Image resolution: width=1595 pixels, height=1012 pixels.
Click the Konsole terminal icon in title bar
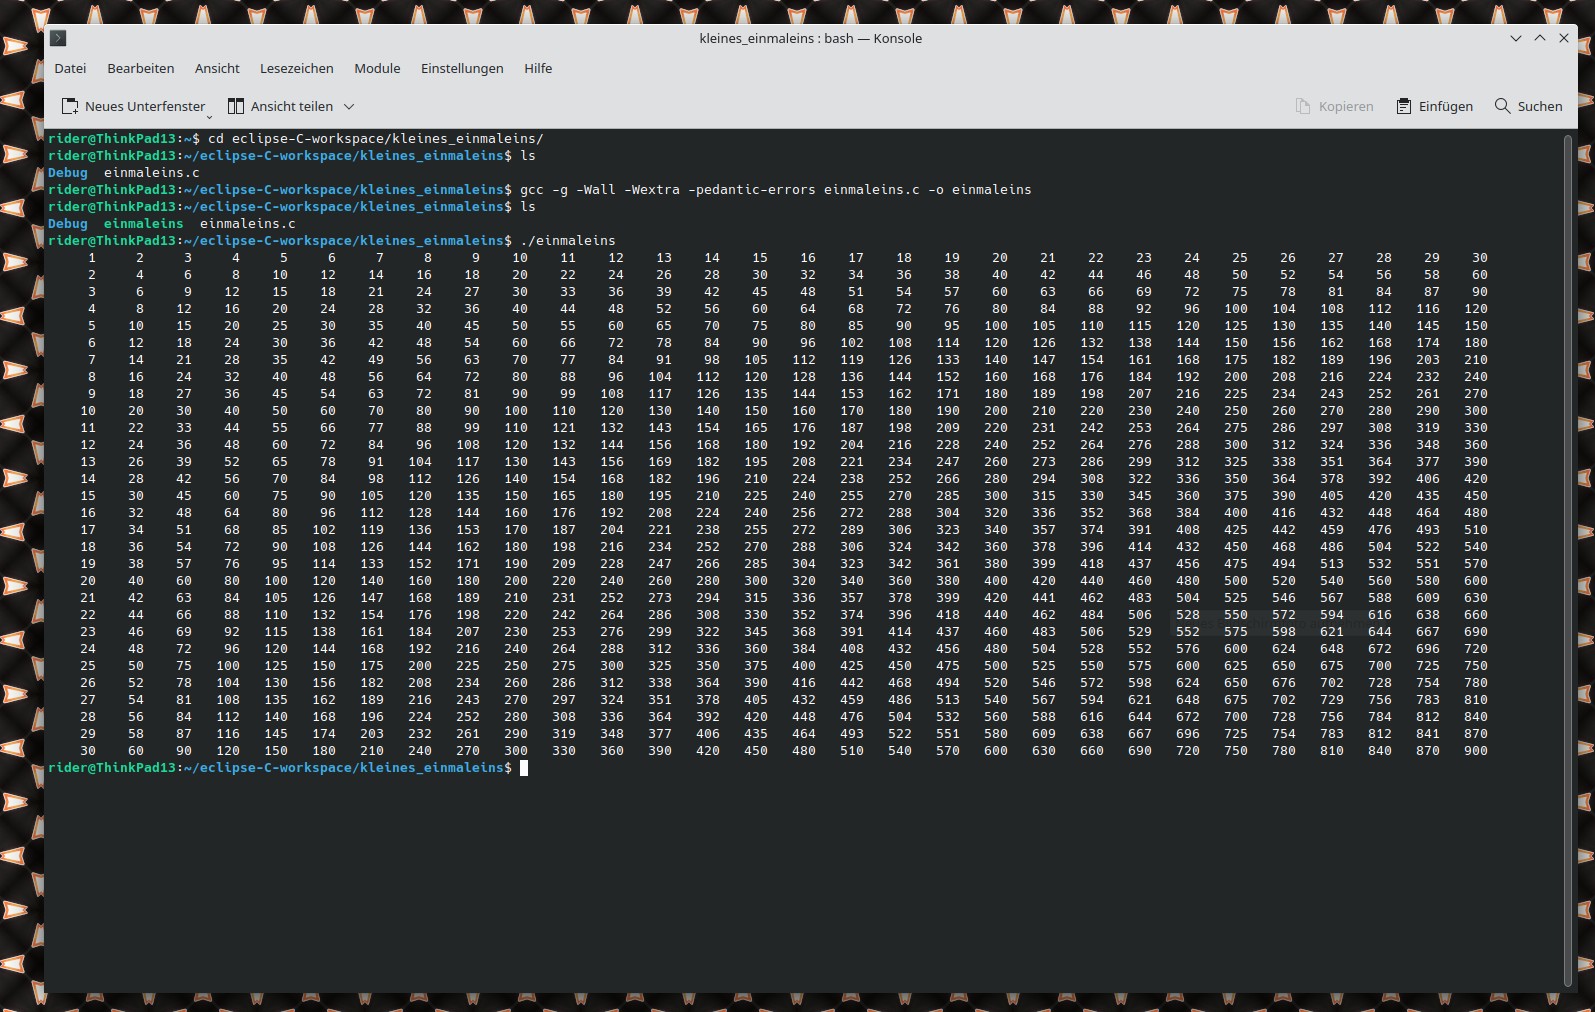[58, 38]
